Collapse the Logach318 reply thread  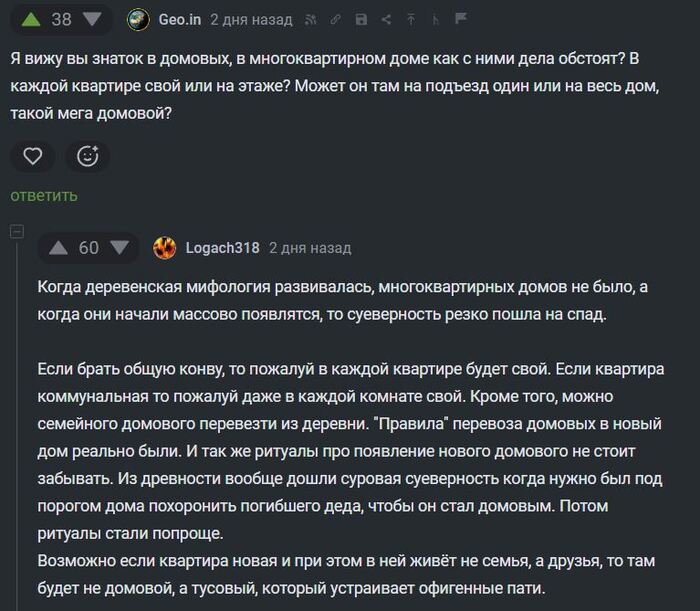pos(16,232)
